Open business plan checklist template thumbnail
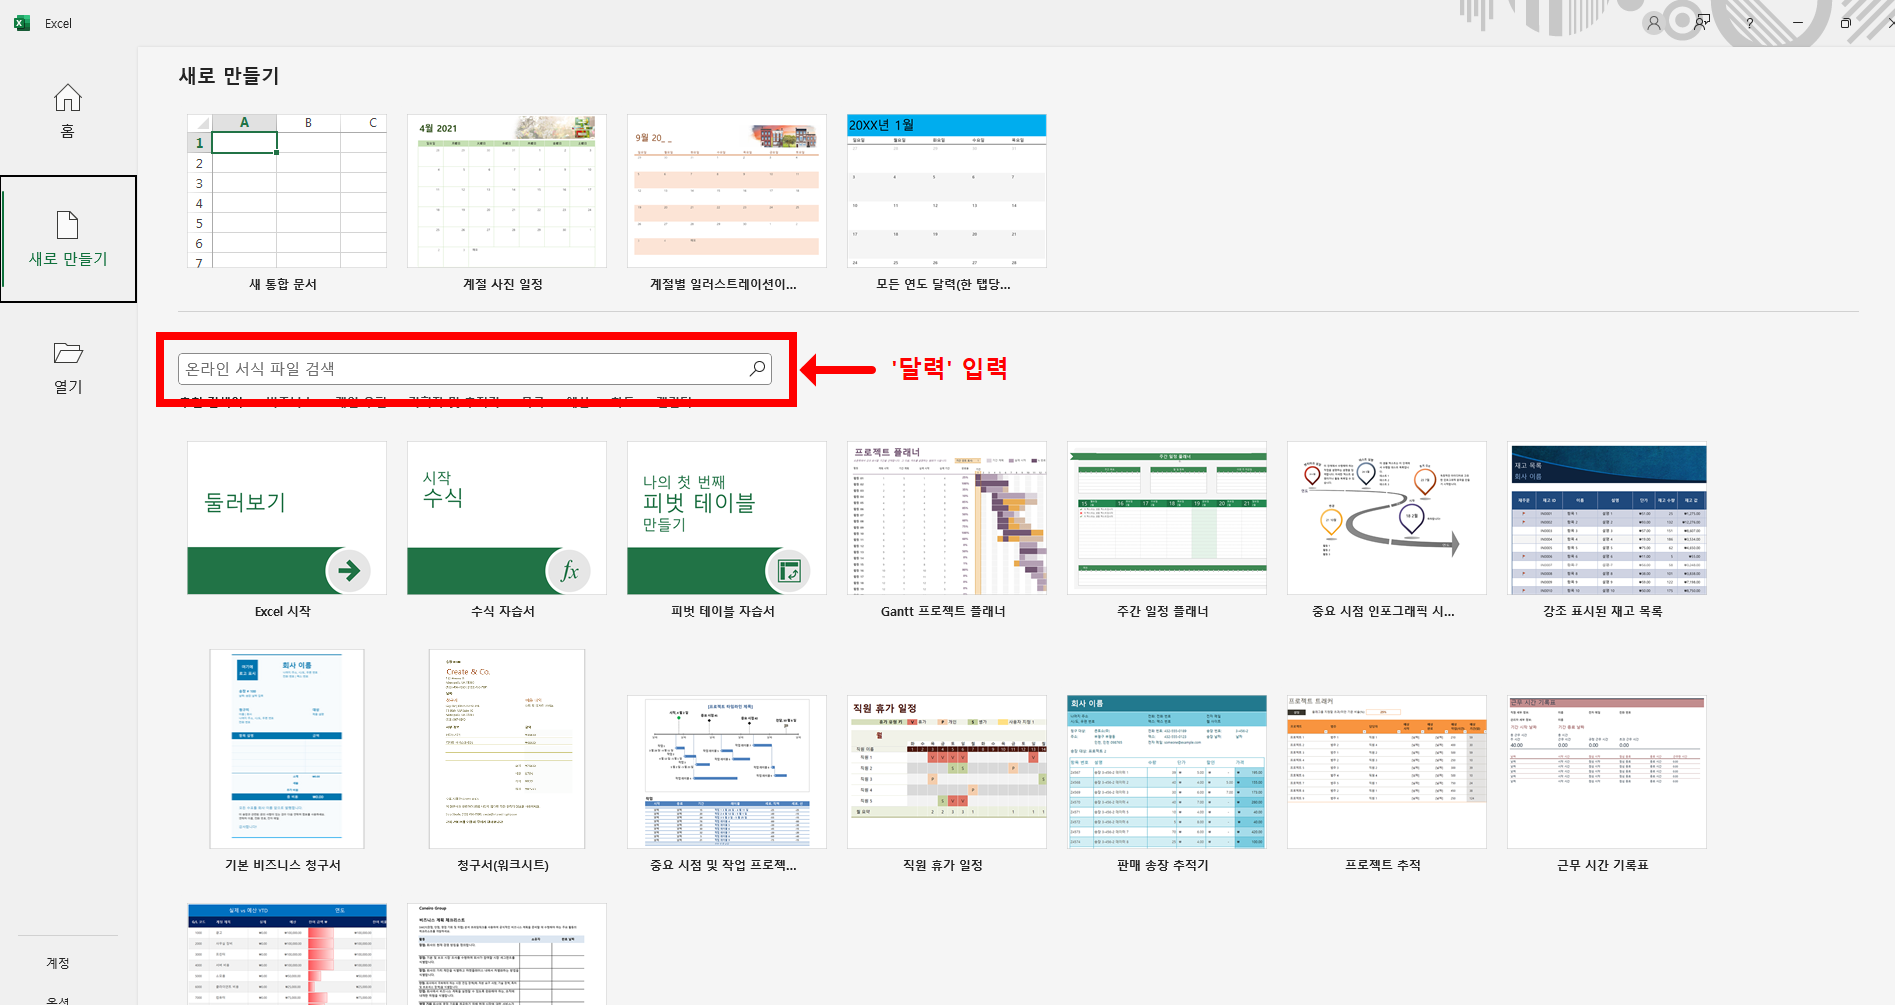This screenshot has width=1895, height=1005. (507, 954)
